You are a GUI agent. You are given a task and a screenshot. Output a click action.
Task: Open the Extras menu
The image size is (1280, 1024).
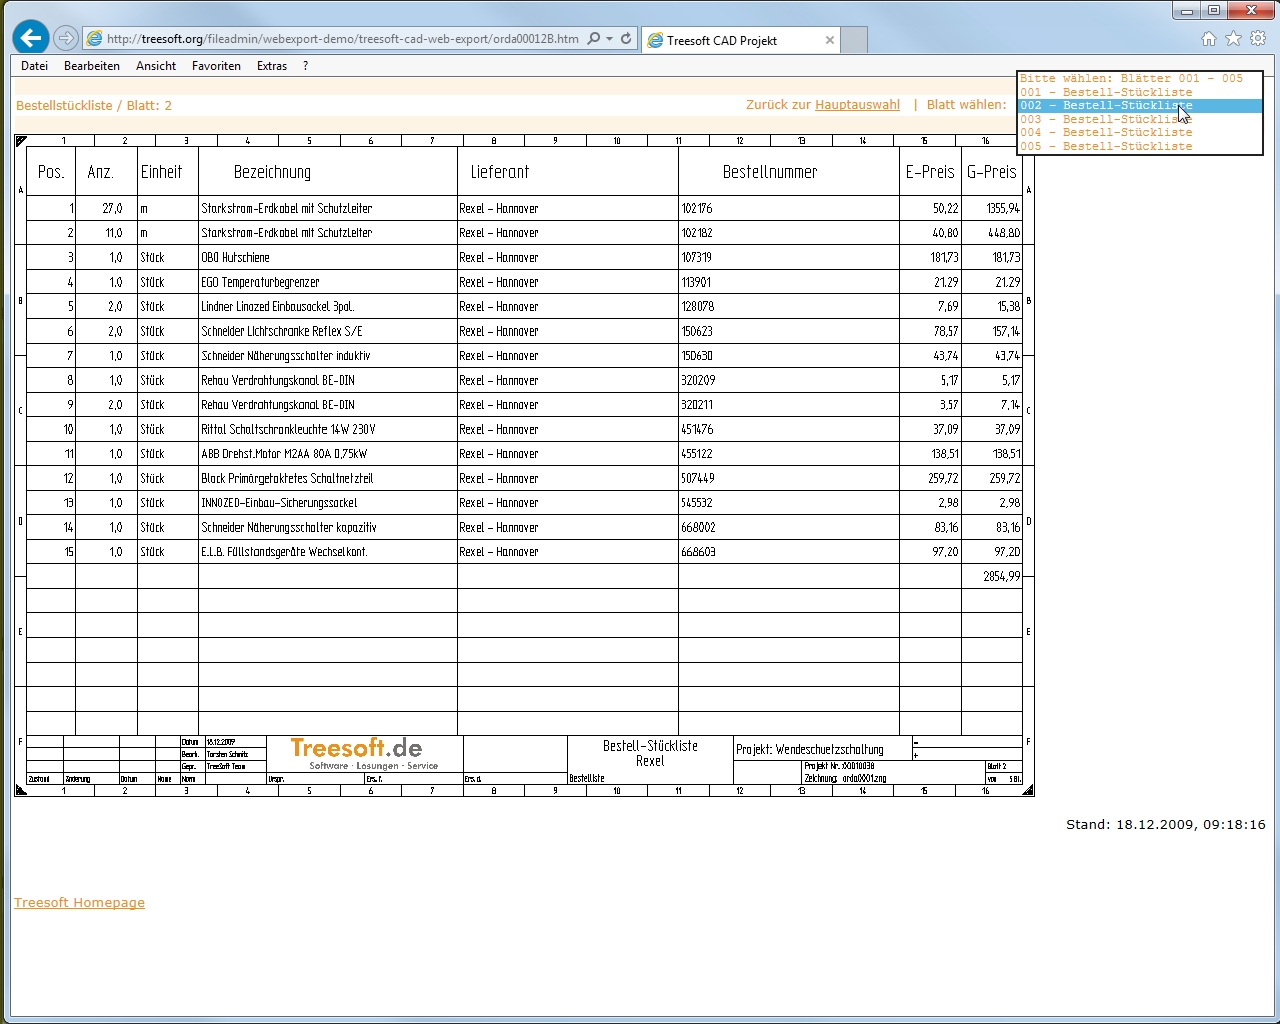point(271,66)
